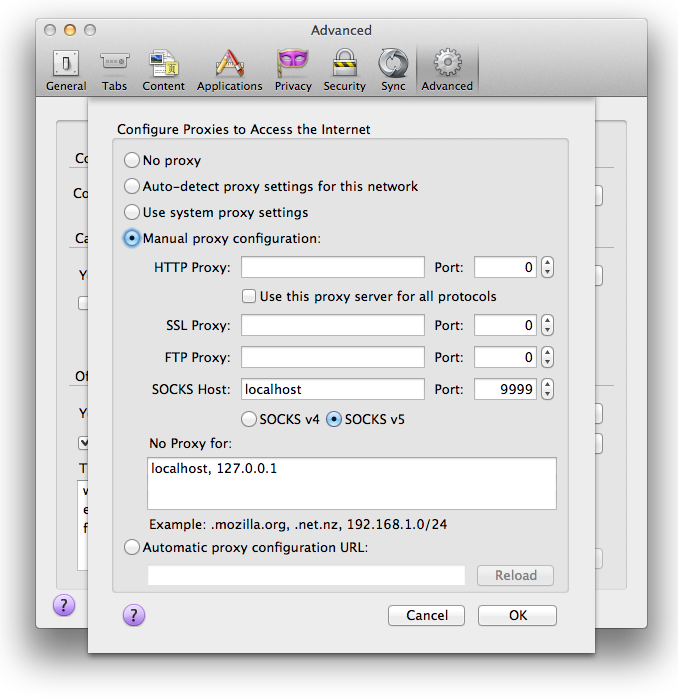Adjust the SSL Proxy port stepper
Screen dimensions: 678x698
(547, 326)
